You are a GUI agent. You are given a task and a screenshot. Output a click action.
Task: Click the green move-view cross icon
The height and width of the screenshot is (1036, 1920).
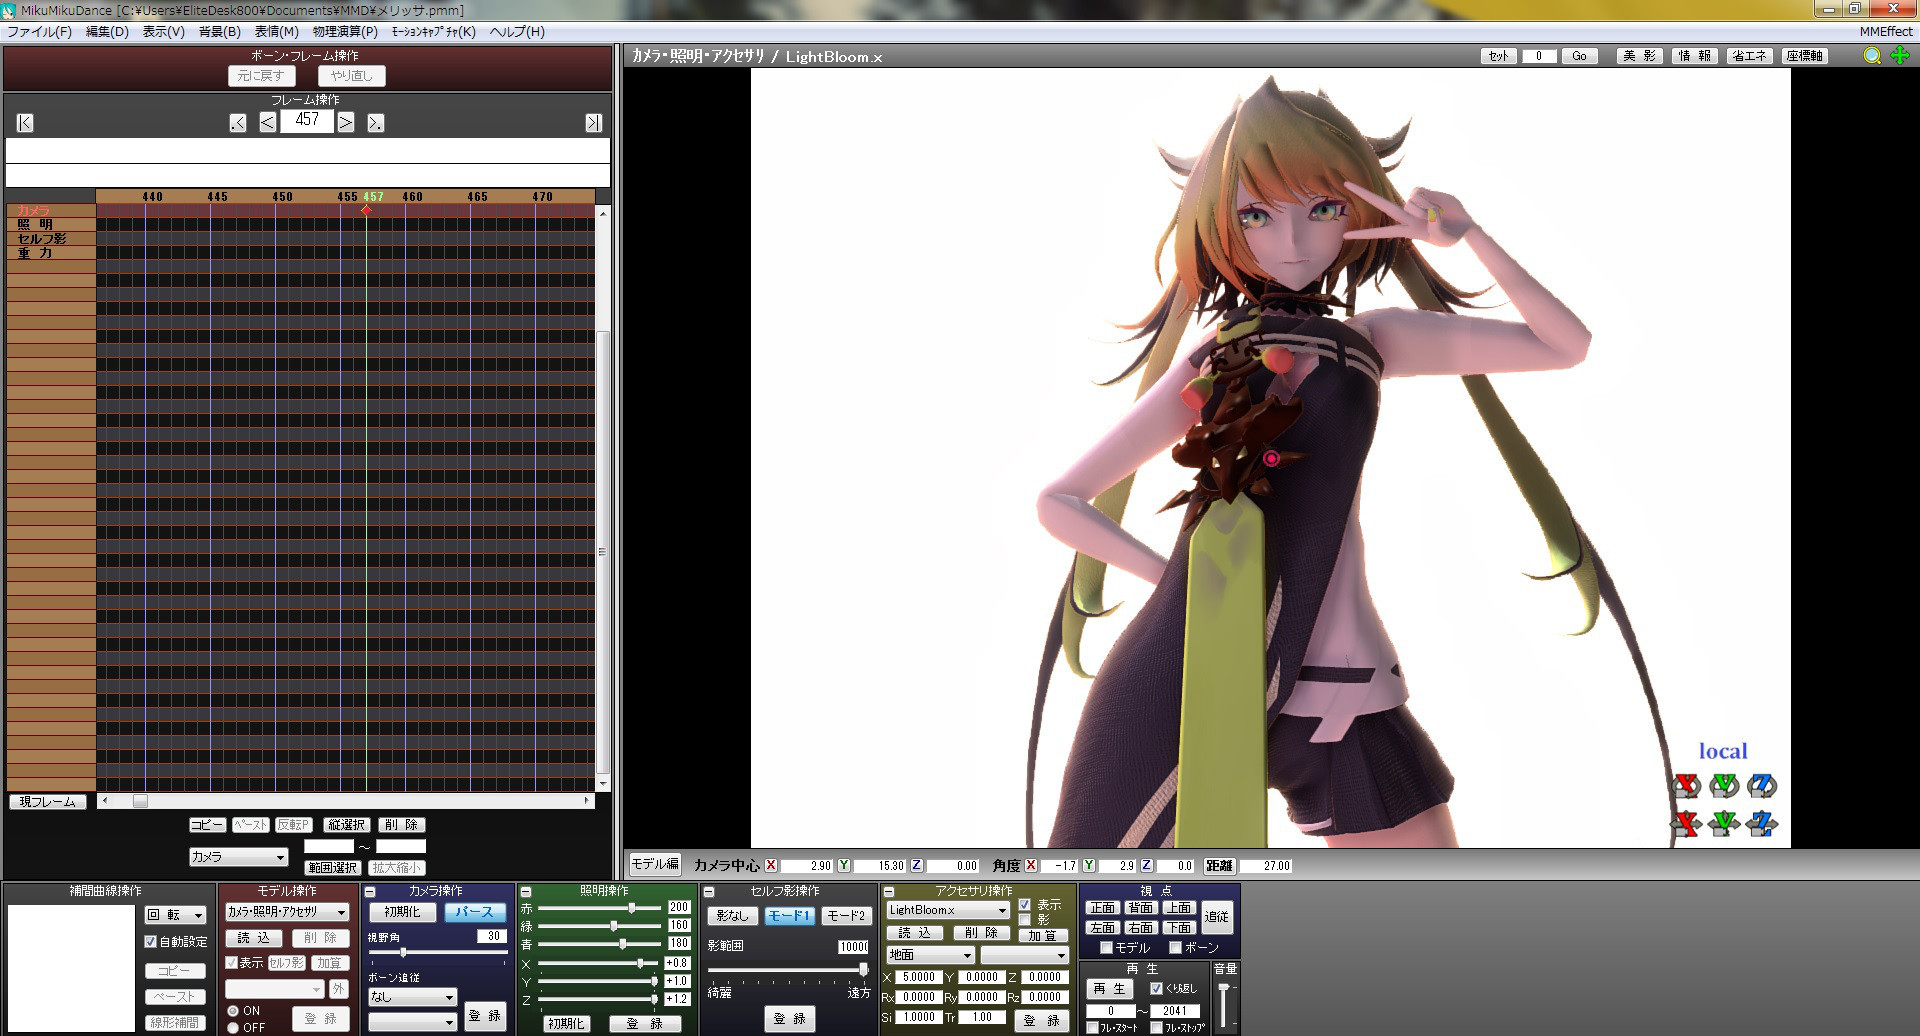point(1900,56)
